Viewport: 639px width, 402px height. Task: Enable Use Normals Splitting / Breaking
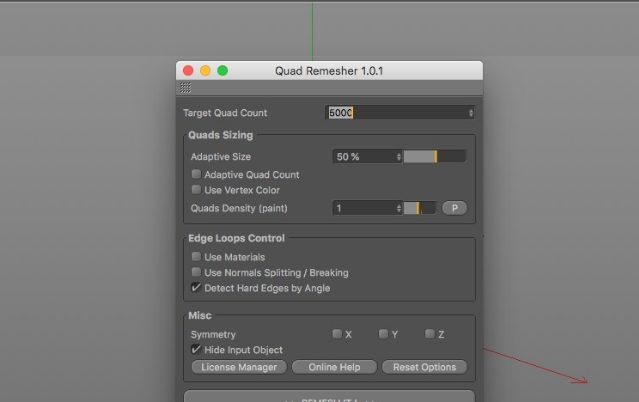click(x=196, y=272)
